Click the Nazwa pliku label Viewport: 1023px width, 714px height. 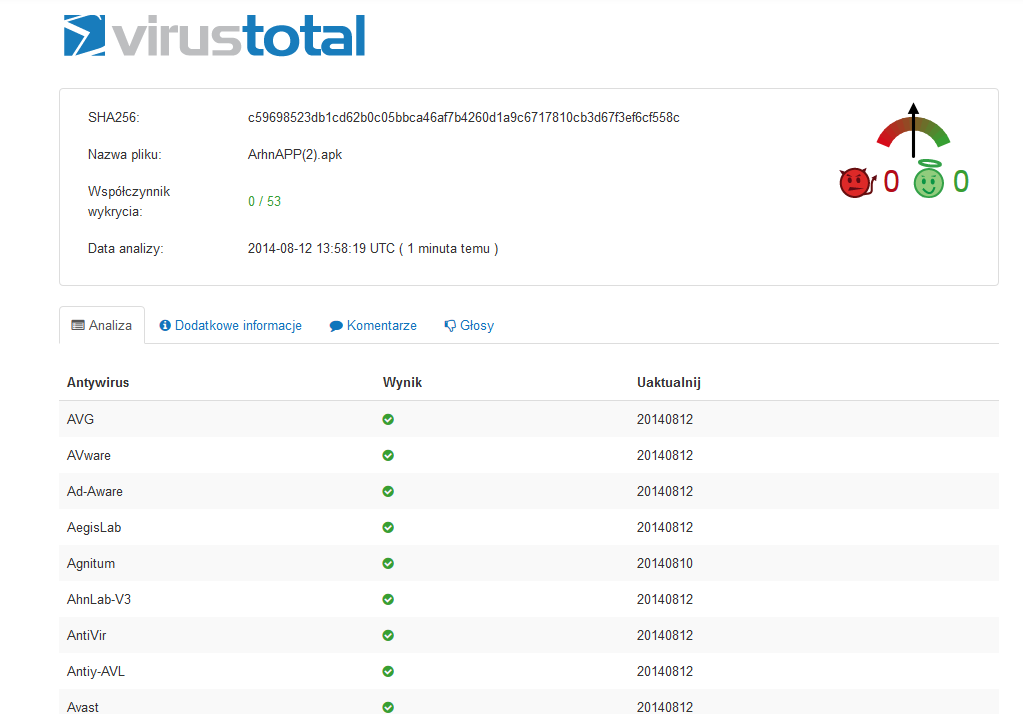point(125,155)
